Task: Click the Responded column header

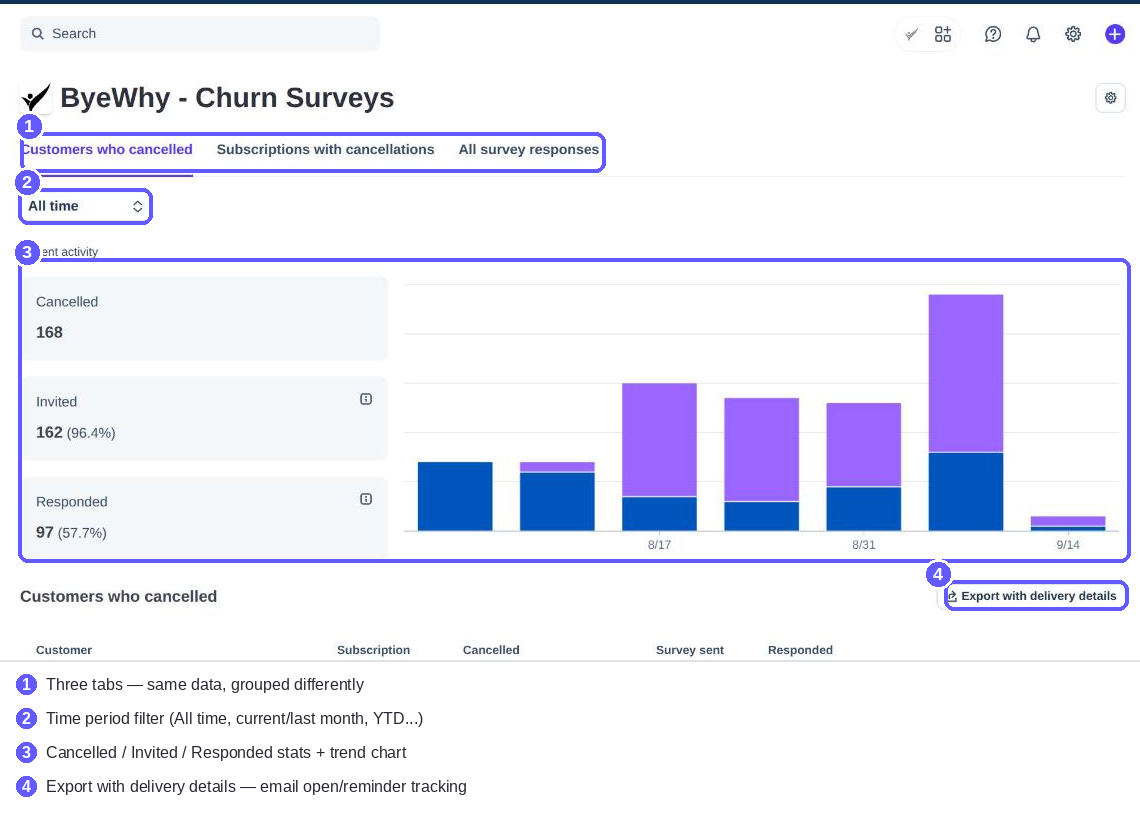Action: (x=800, y=650)
